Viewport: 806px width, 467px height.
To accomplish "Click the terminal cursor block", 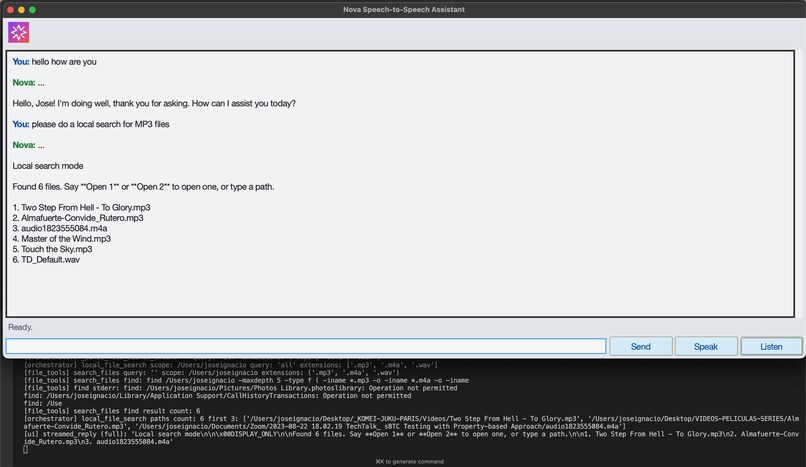I will pos(26,450).
